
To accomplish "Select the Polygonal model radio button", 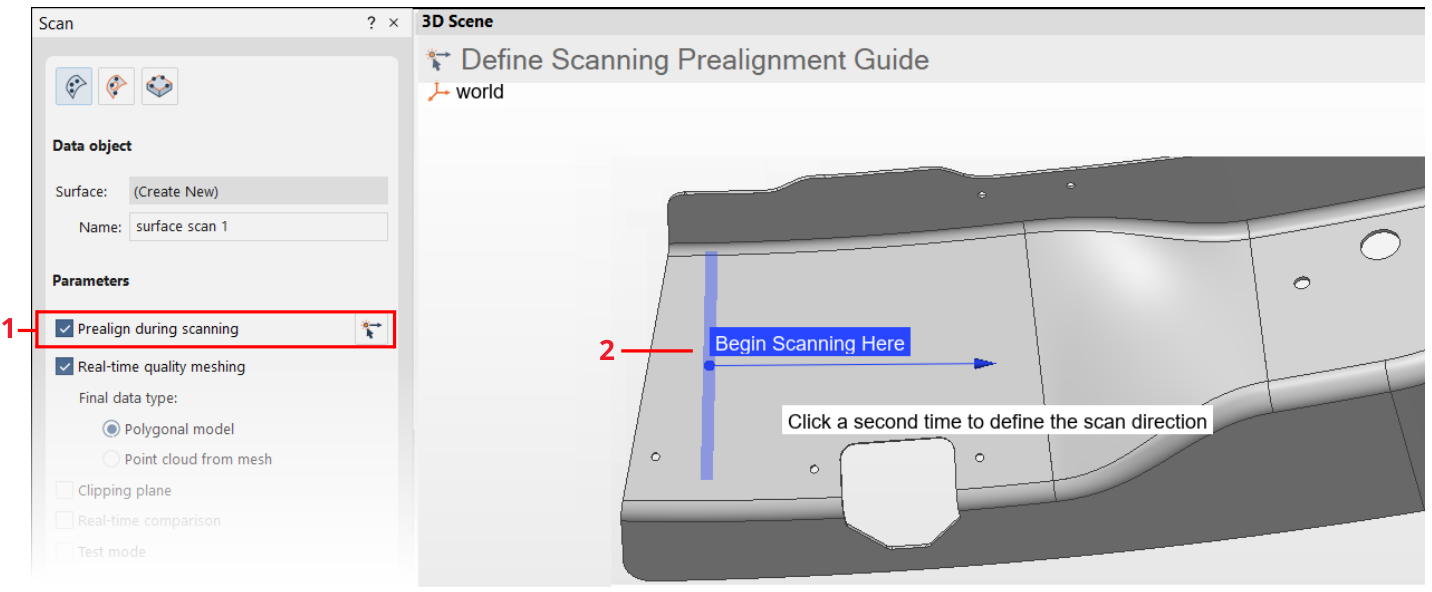I will coord(112,429).
